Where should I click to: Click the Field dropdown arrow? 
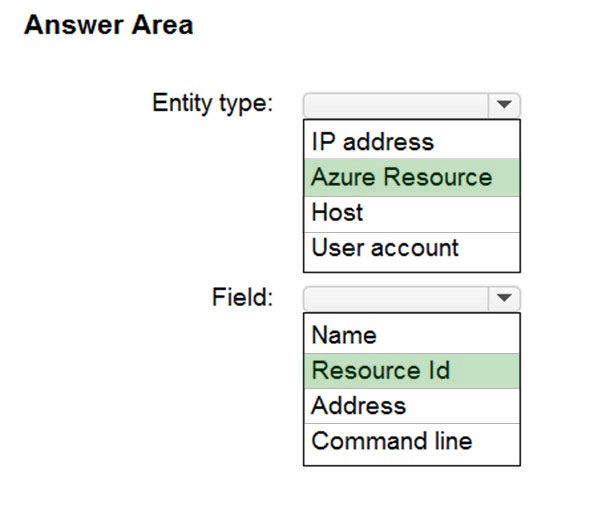[x=504, y=298]
